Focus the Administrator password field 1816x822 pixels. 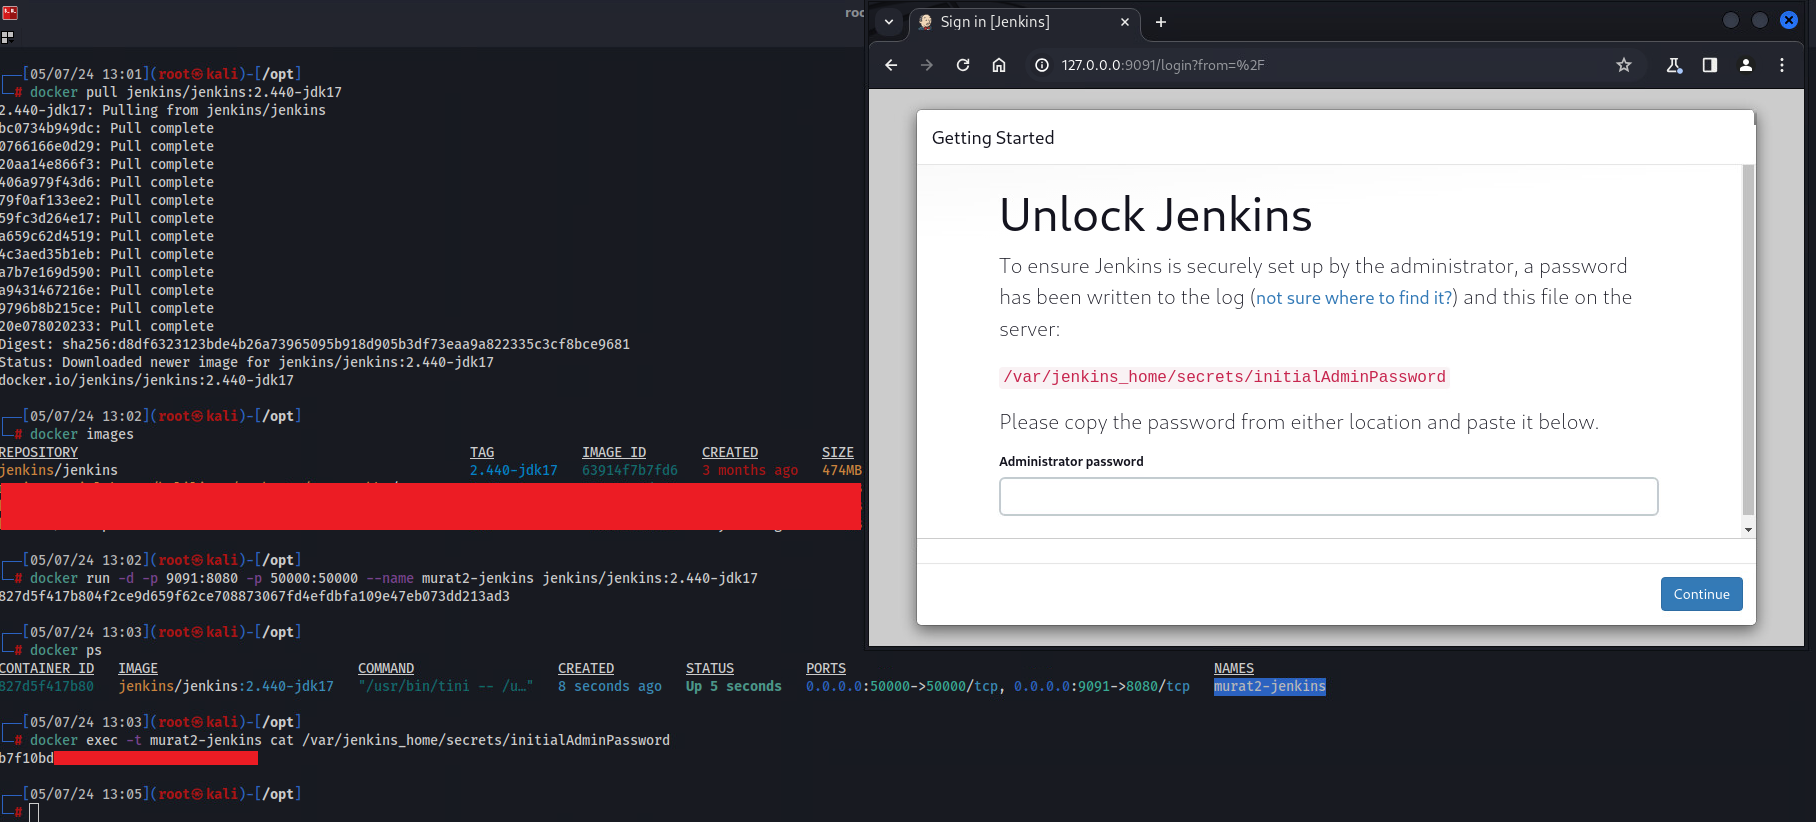tap(1328, 496)
